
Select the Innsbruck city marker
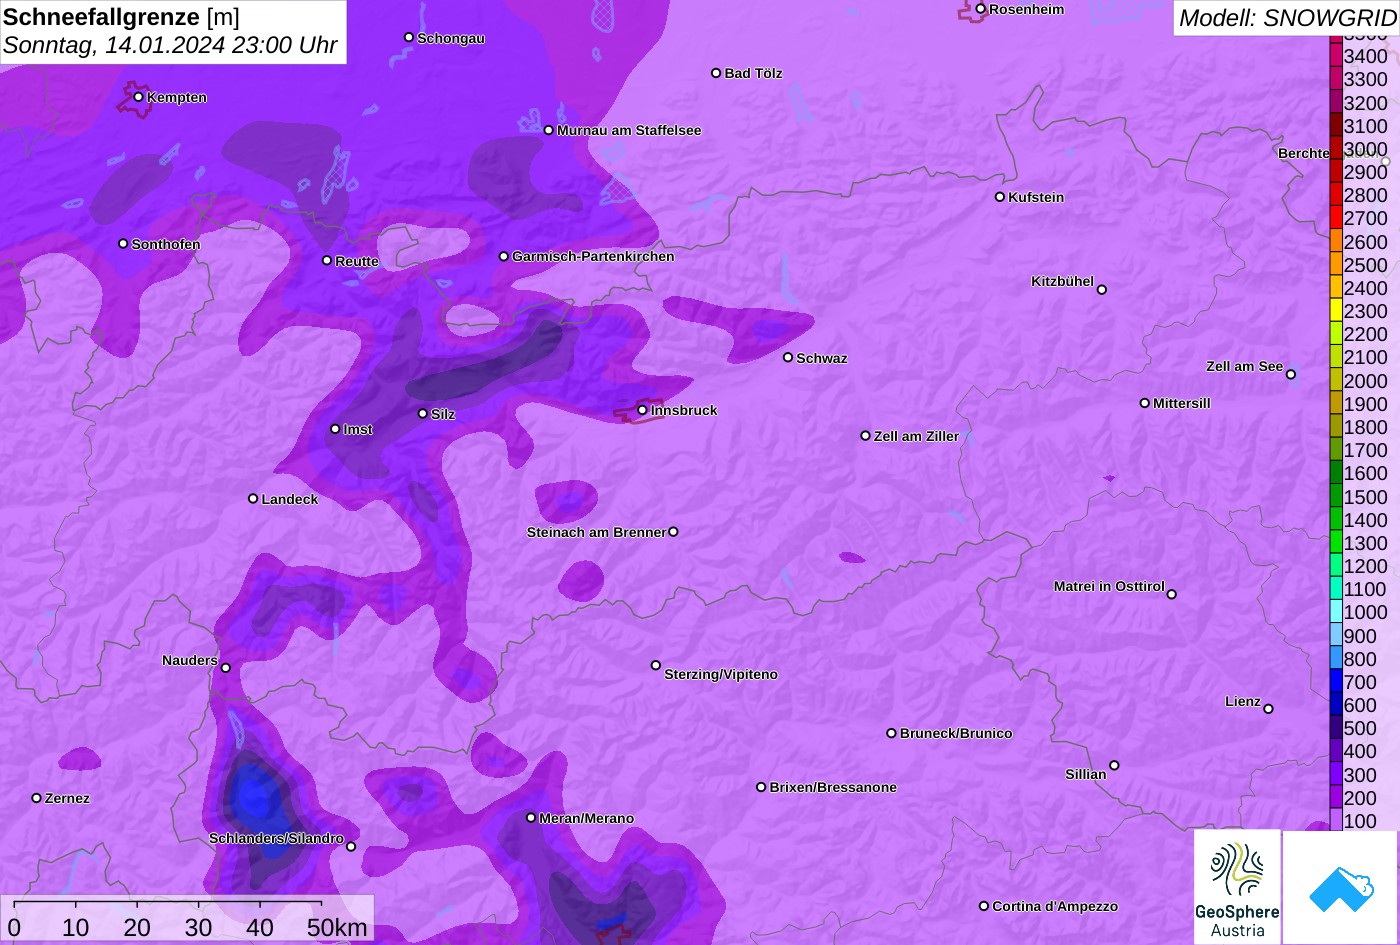643,410
